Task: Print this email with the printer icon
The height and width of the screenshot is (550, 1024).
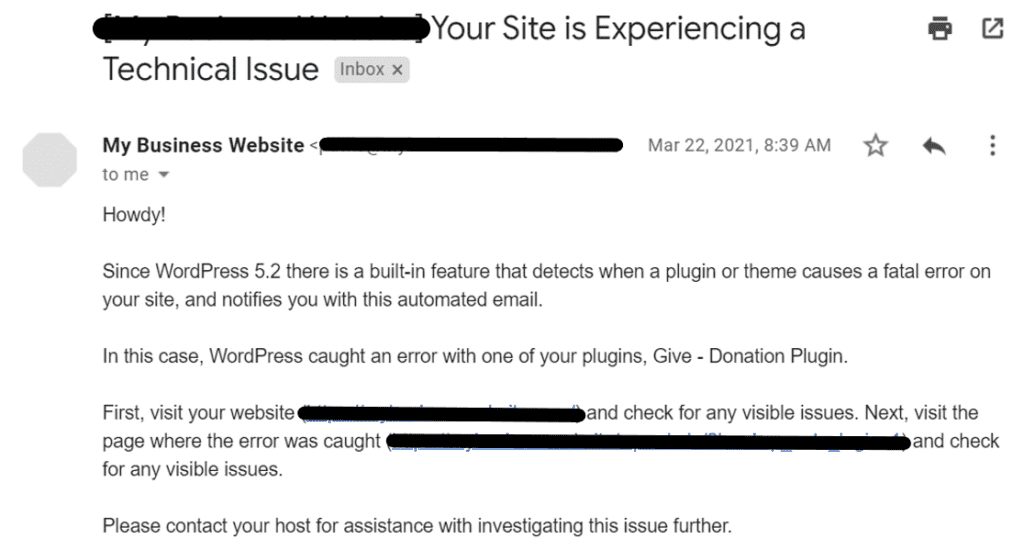Action: (x=940, y=29)
